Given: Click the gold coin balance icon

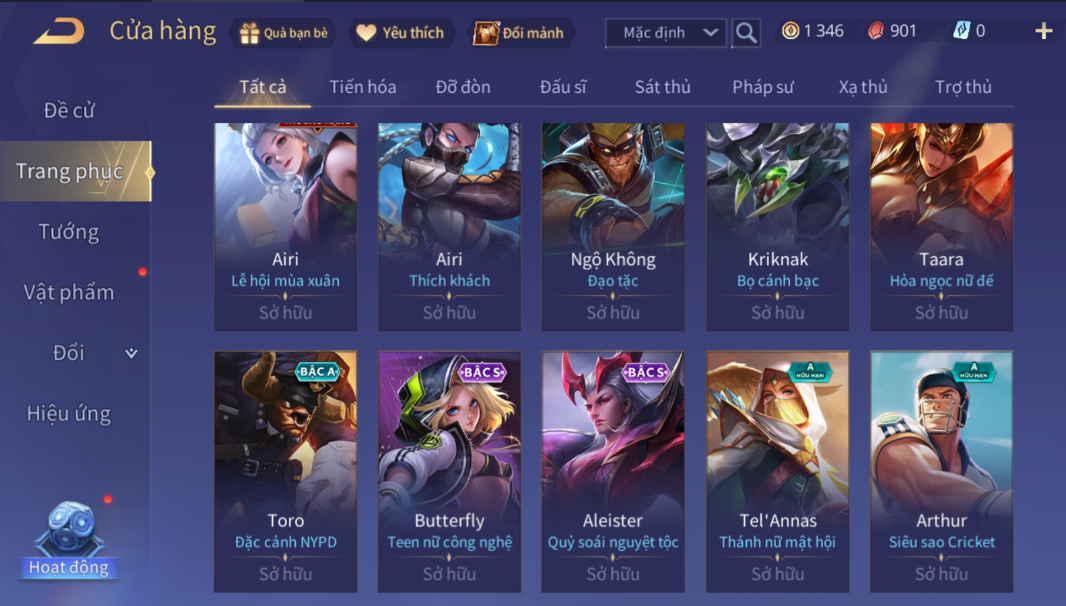Looking at the screenshot, I should click(x=790, y=31).
